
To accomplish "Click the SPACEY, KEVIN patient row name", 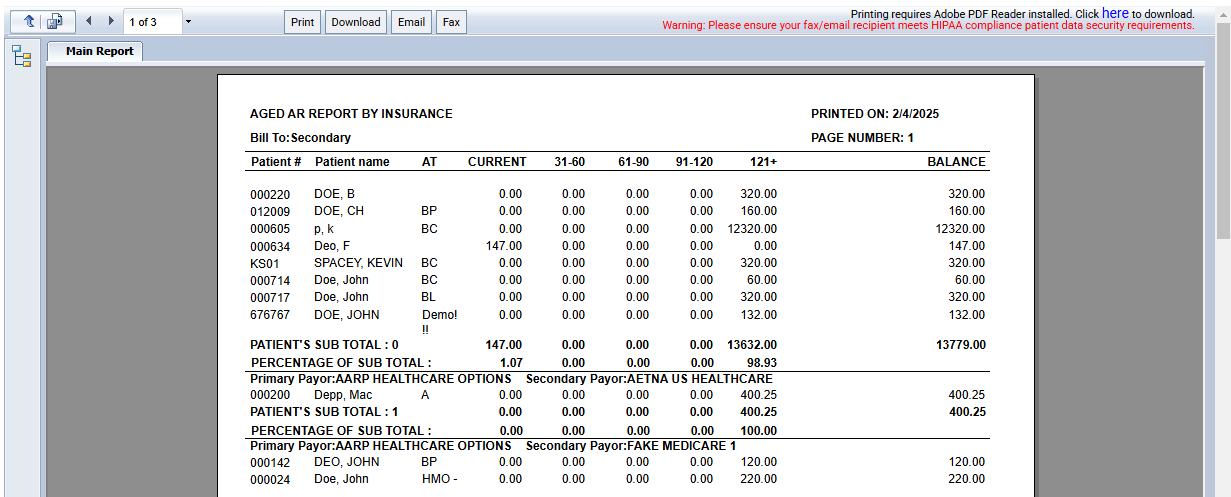I will (358, 263).
